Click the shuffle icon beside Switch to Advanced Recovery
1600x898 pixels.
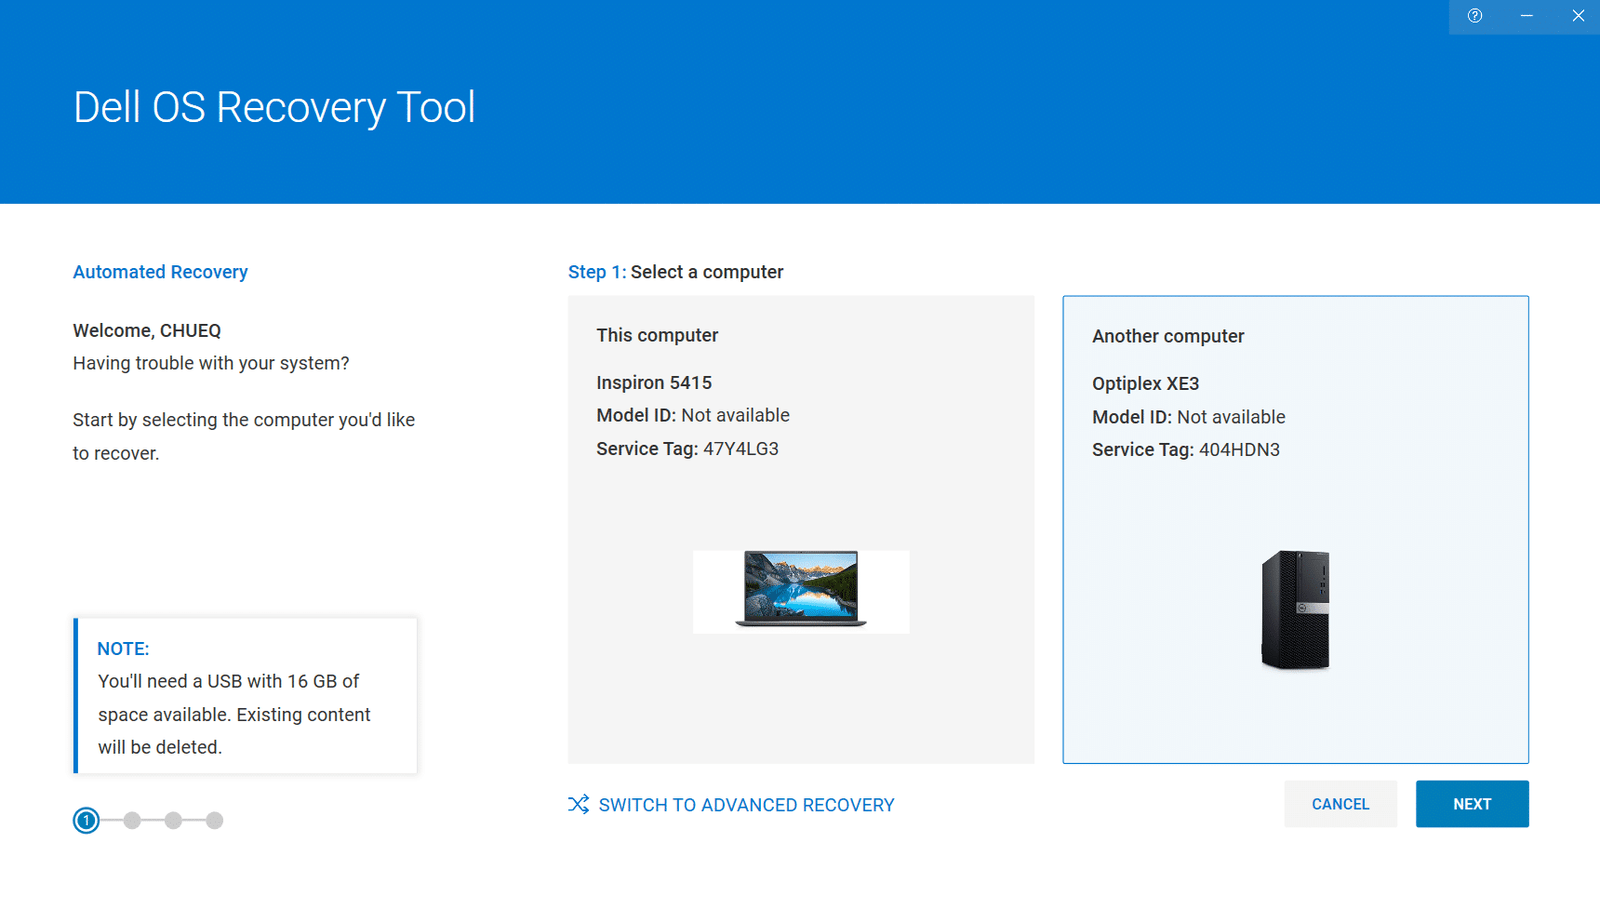click(578, 804)
